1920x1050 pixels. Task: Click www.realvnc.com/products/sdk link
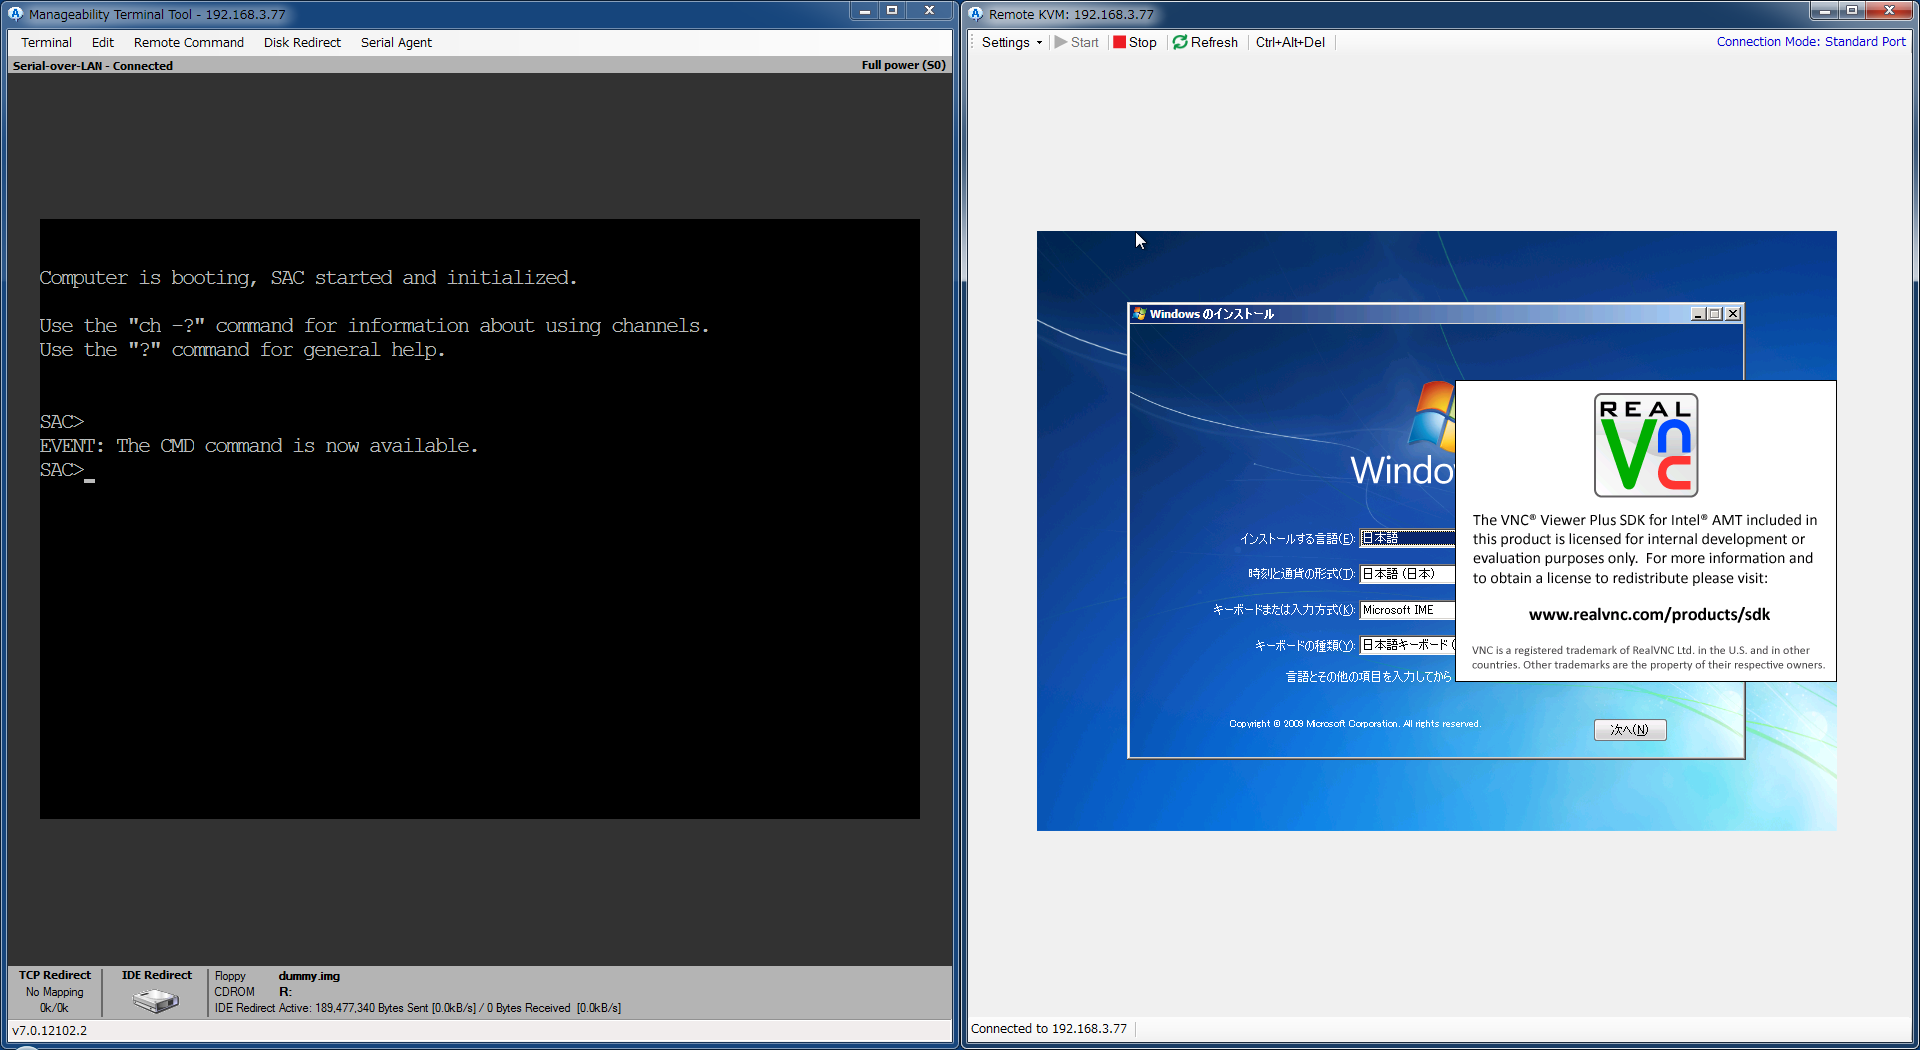[1649, 615]
